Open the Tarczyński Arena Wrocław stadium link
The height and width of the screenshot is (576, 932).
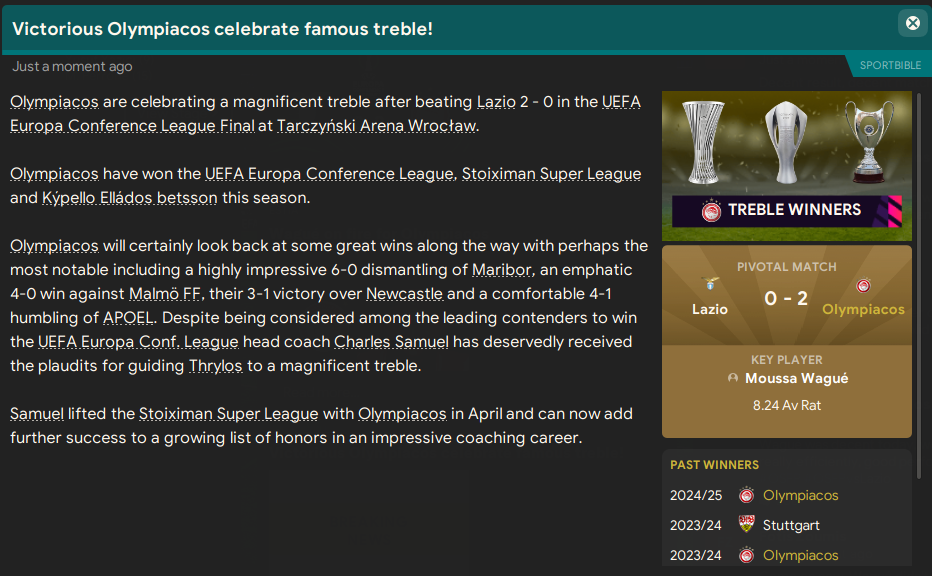pyautogui.click(x=377, y=125)
